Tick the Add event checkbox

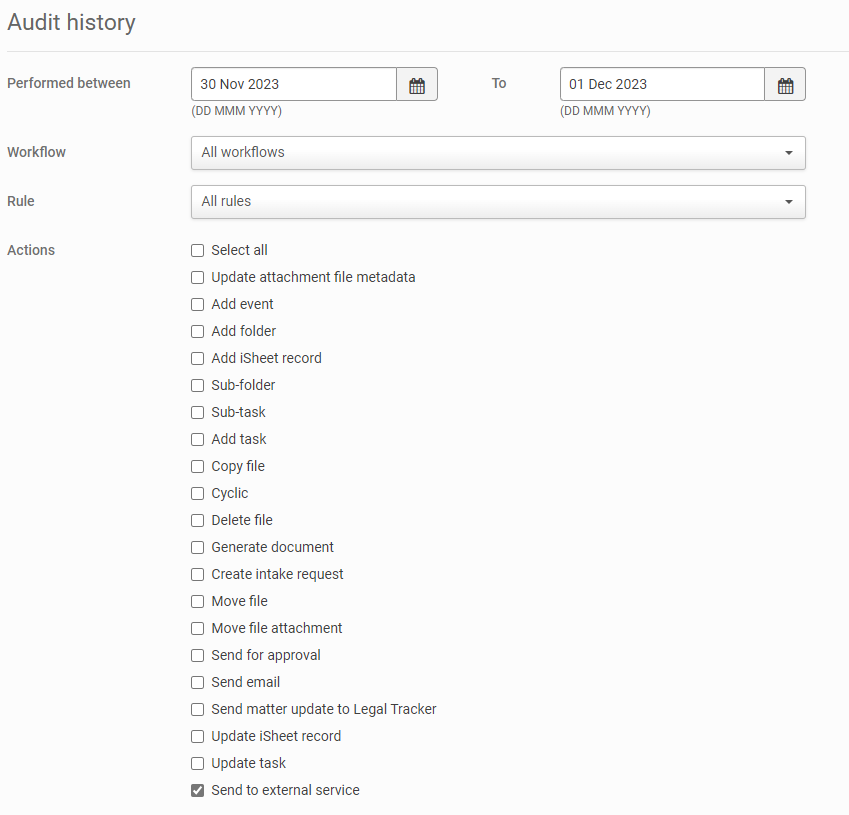click(198, 305)
